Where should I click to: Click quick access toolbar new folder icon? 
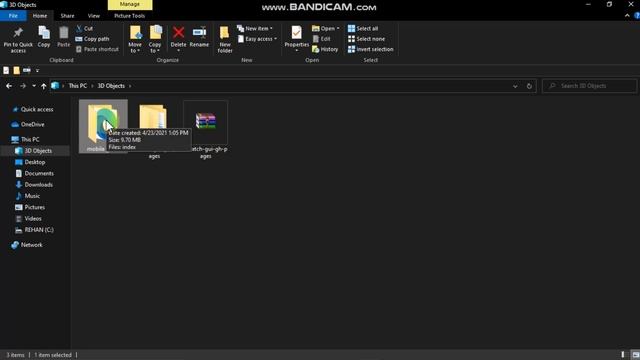[x=16, y=70]
